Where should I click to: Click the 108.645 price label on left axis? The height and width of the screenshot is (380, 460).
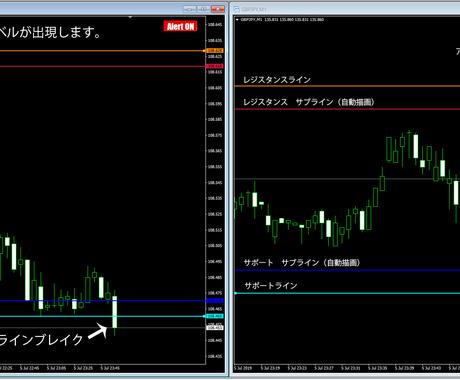click(215, 25)
